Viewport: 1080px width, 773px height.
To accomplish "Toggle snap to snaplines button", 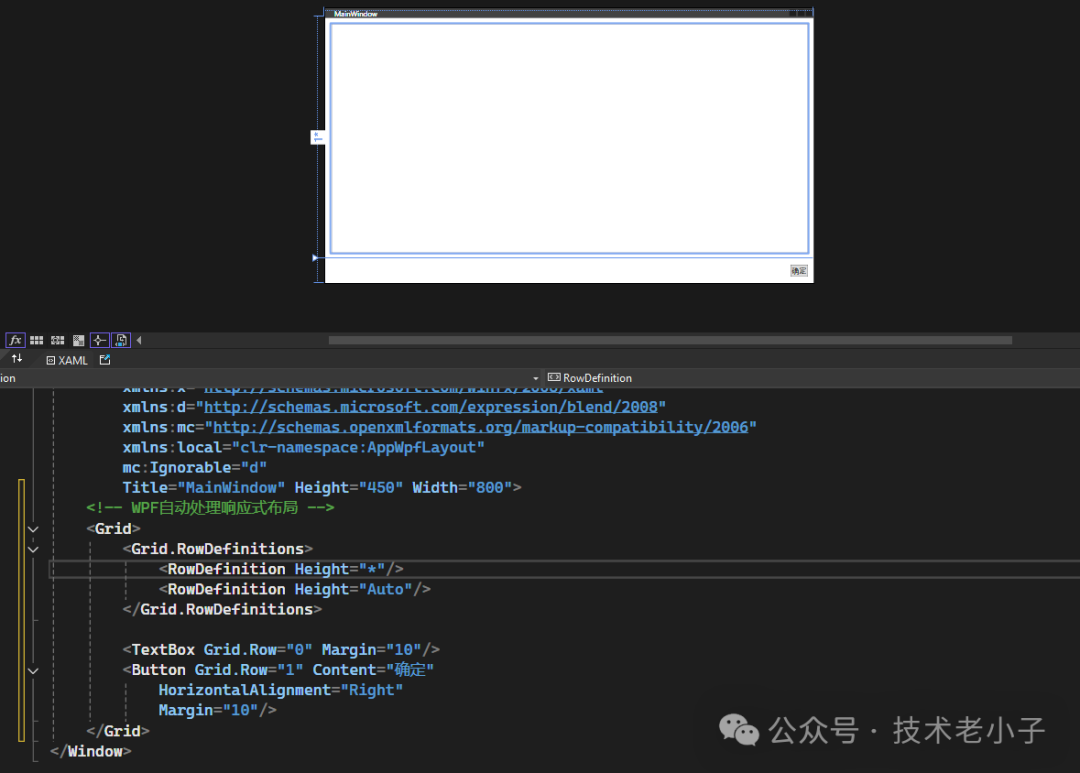I will point(100,340).
